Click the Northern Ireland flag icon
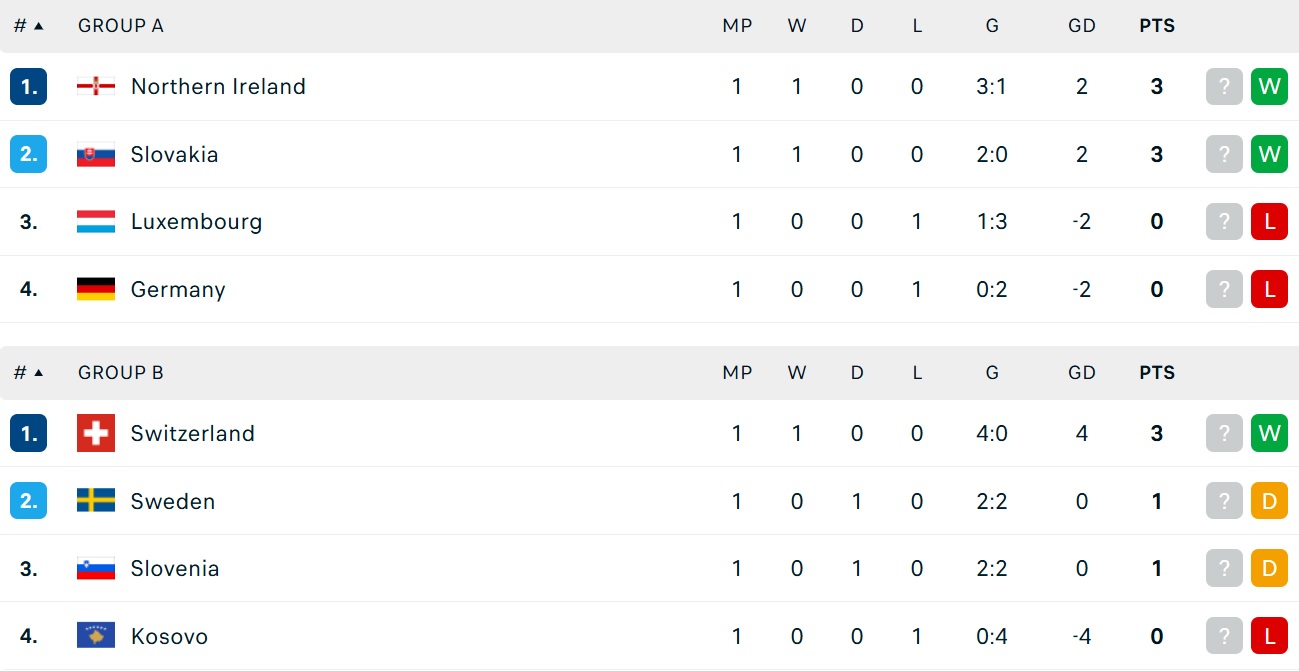This screenshot has height=671, width=1299. click(96, 87)
